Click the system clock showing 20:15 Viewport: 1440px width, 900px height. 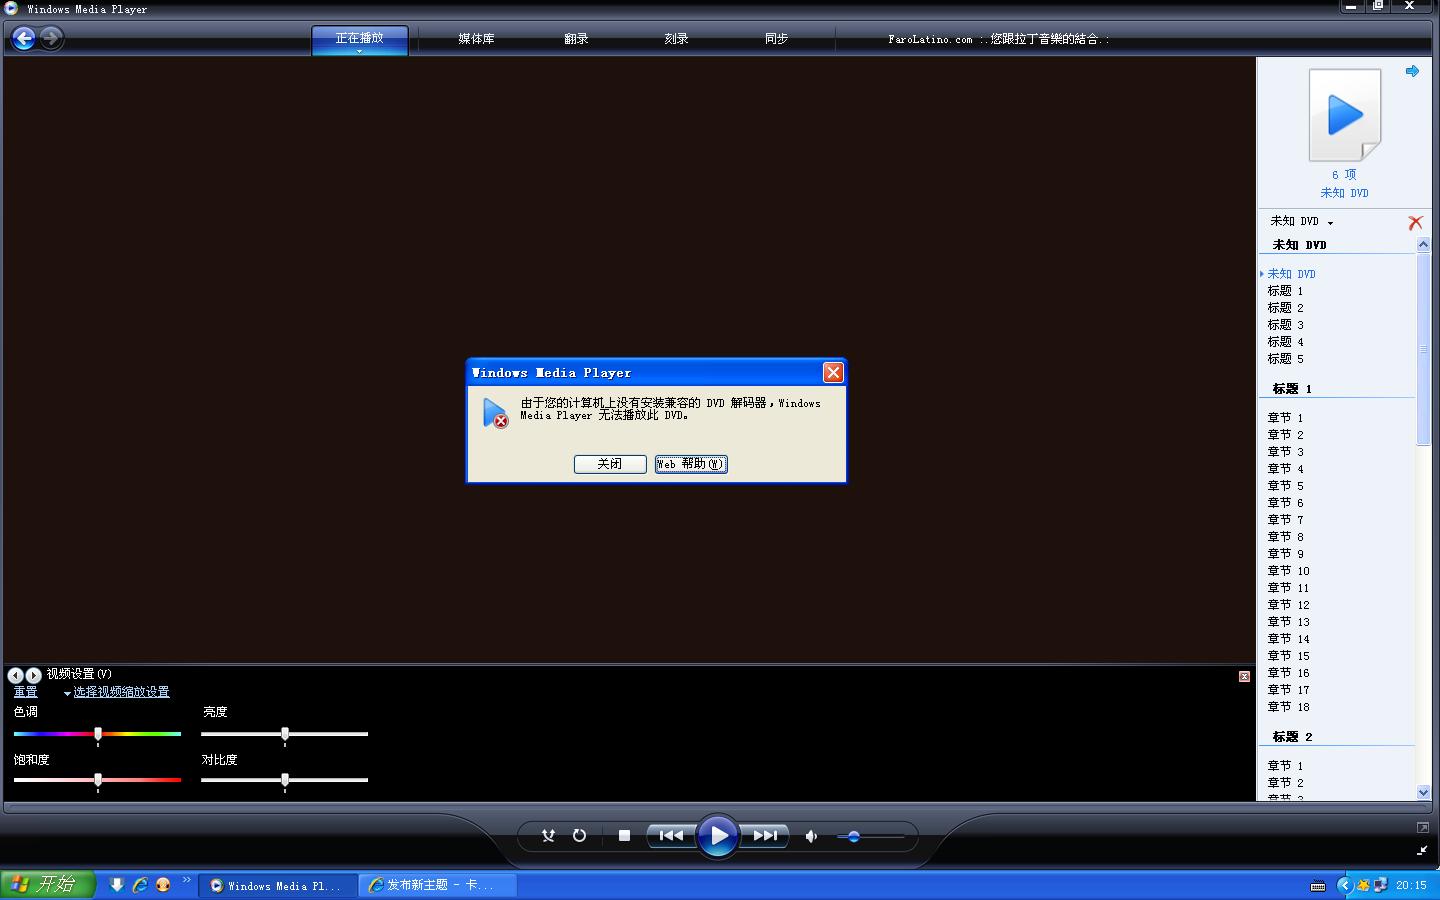click(1411, 886)
